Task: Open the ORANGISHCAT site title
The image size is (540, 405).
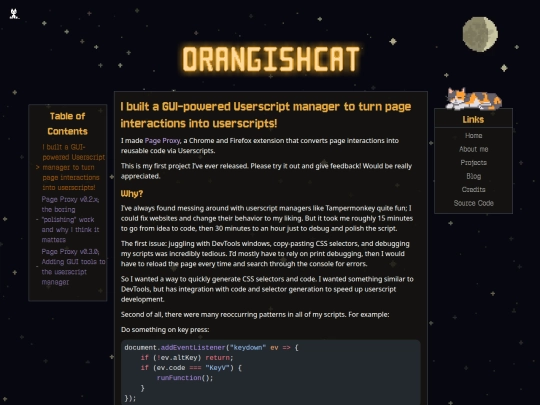Action: tap(271, 59)
